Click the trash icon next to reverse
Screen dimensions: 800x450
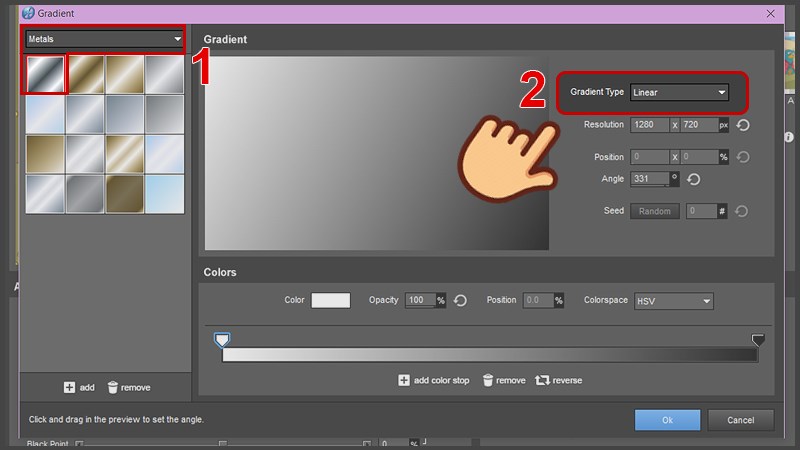[x=488, y=380]
